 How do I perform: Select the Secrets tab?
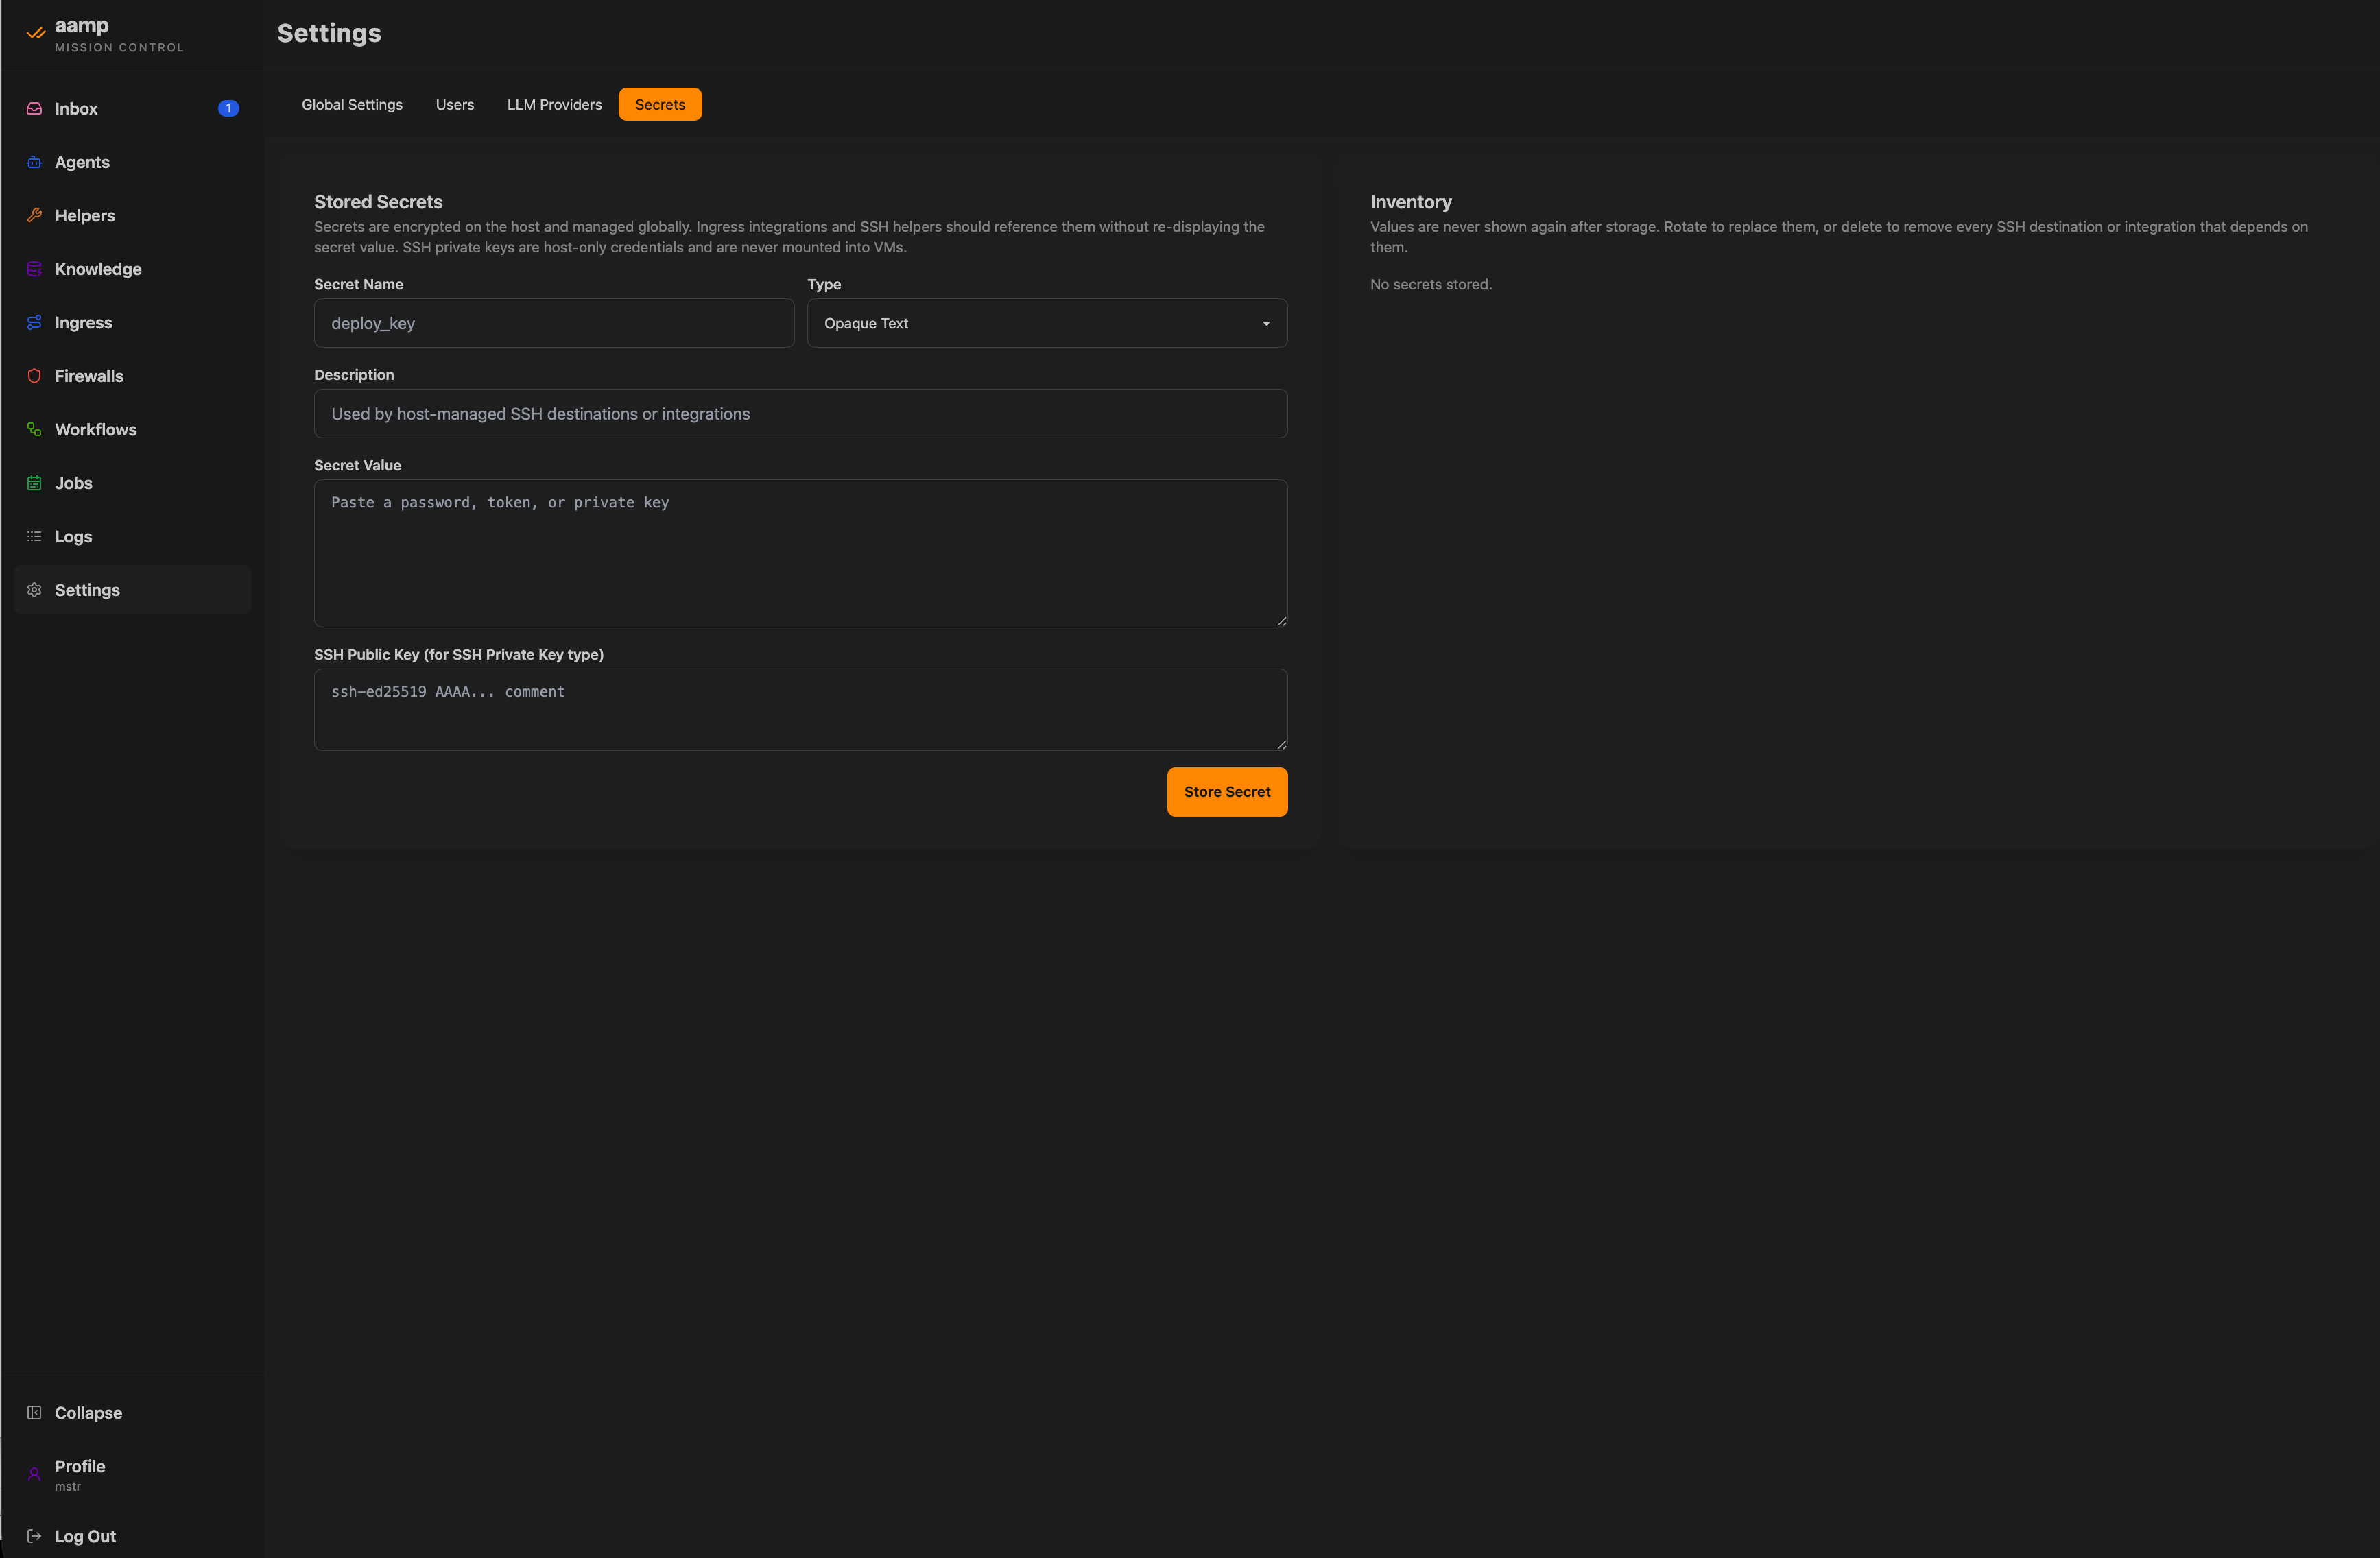coord(660,104)
